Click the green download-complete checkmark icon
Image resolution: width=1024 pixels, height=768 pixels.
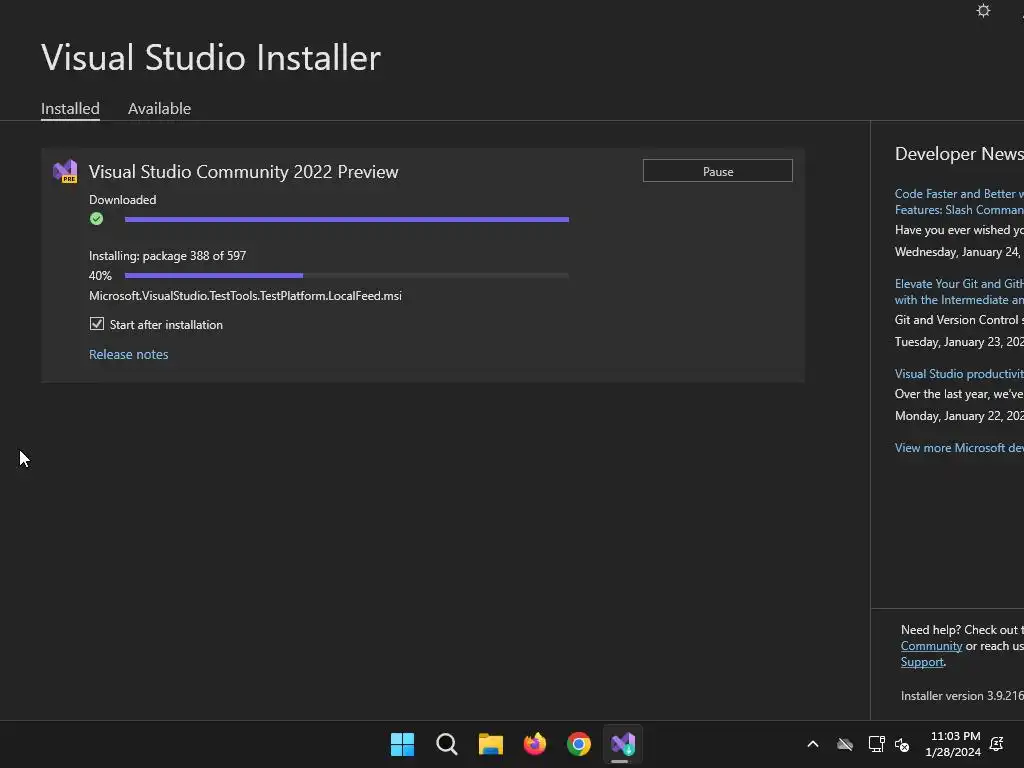click(x=97, y=219)
